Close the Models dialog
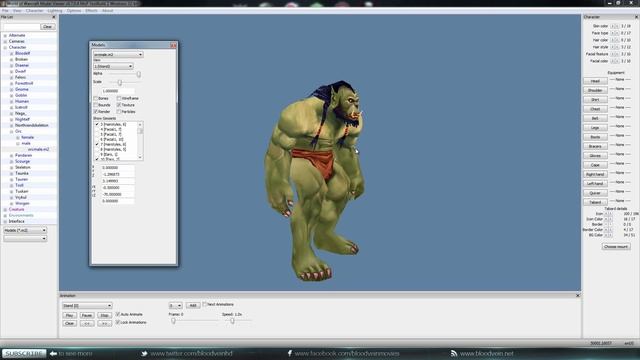 click(173, 45)
